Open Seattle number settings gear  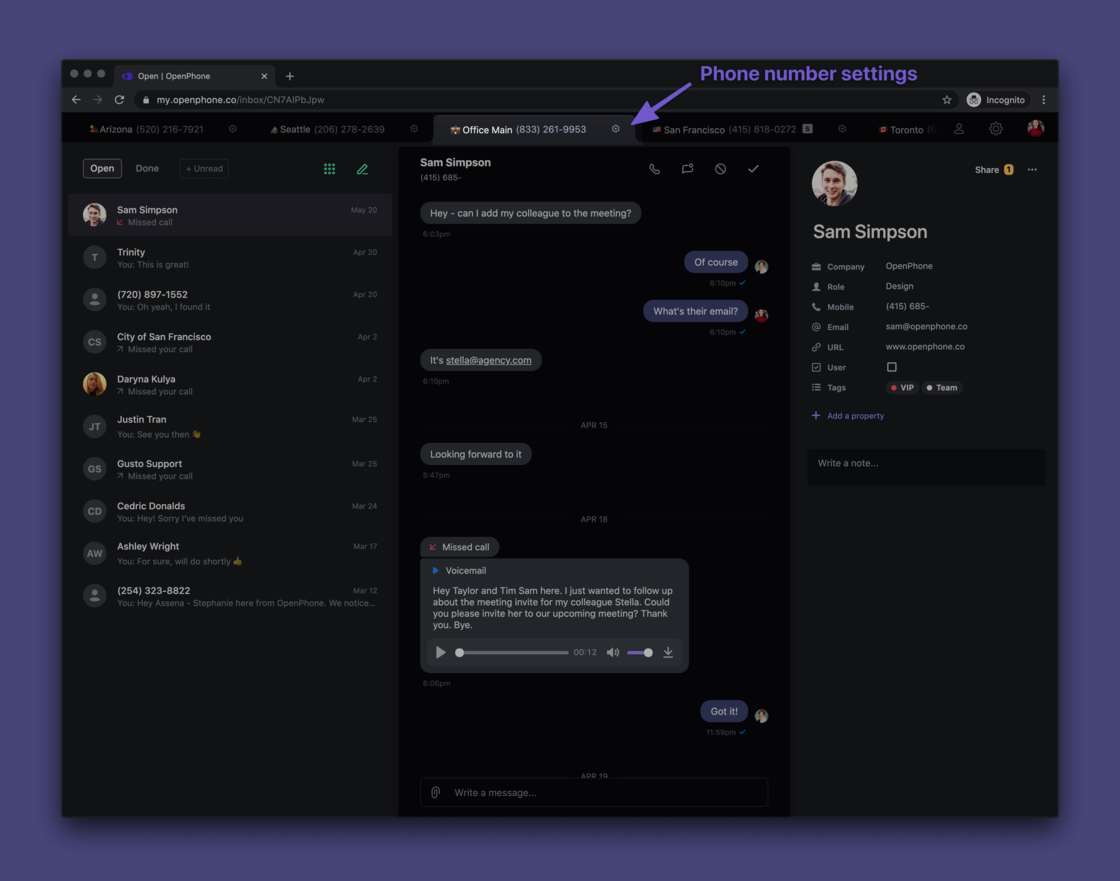[x=414, y=129]
